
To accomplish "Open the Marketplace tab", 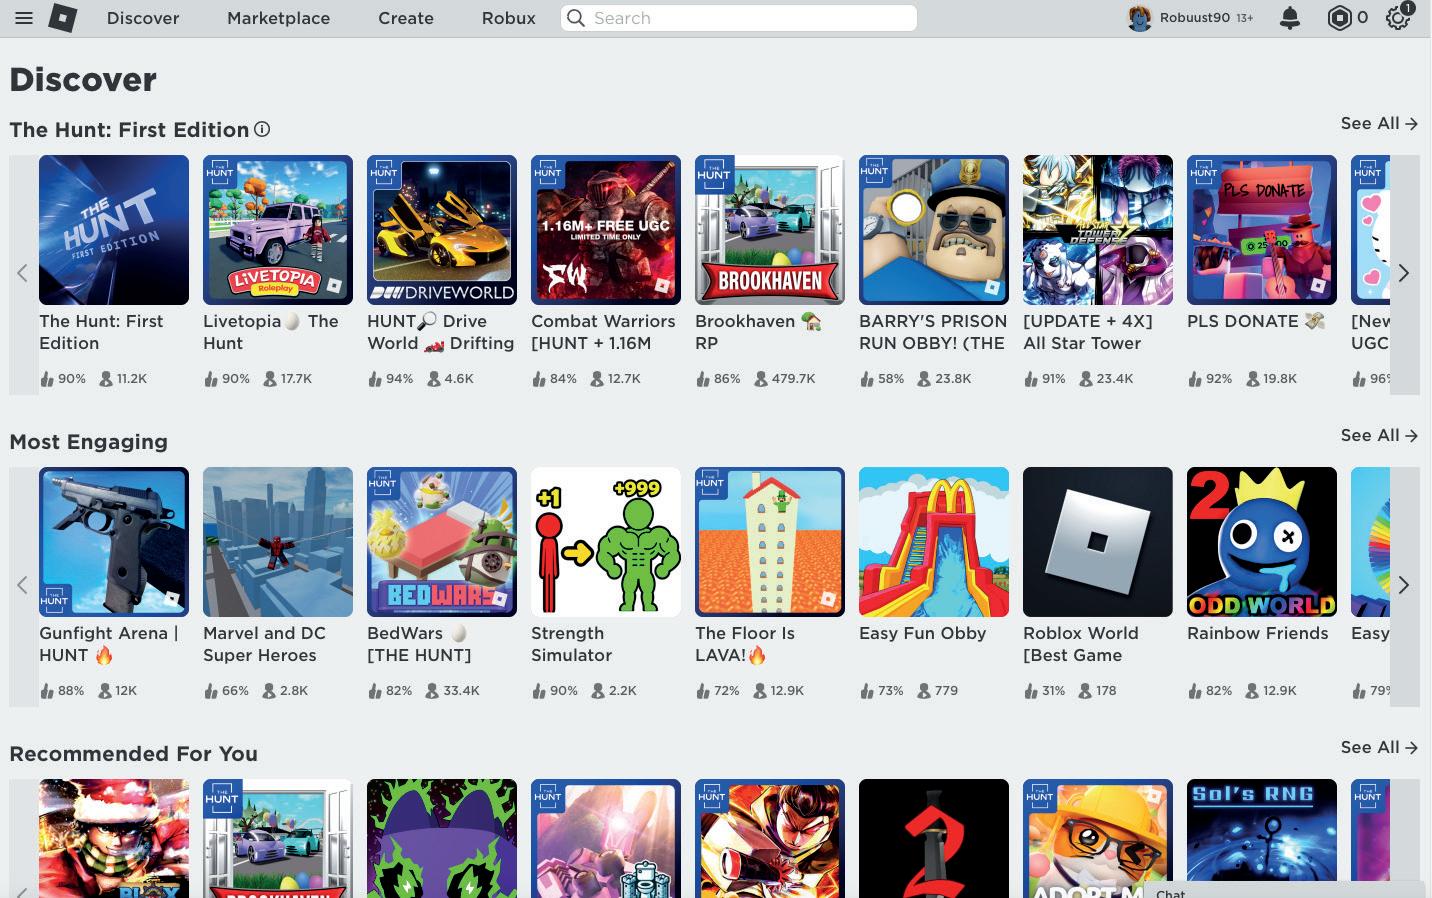I will coord(278,18).
